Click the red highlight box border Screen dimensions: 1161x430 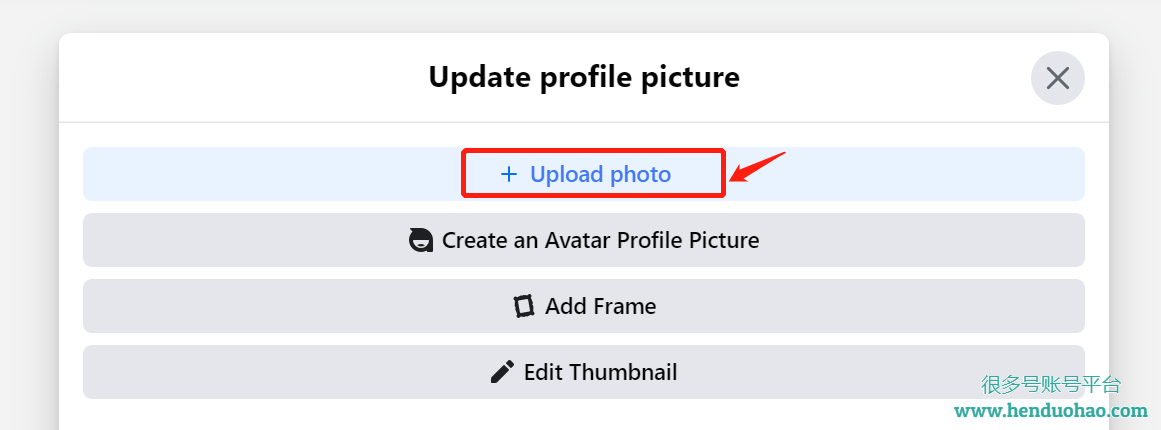coord(593,150)
